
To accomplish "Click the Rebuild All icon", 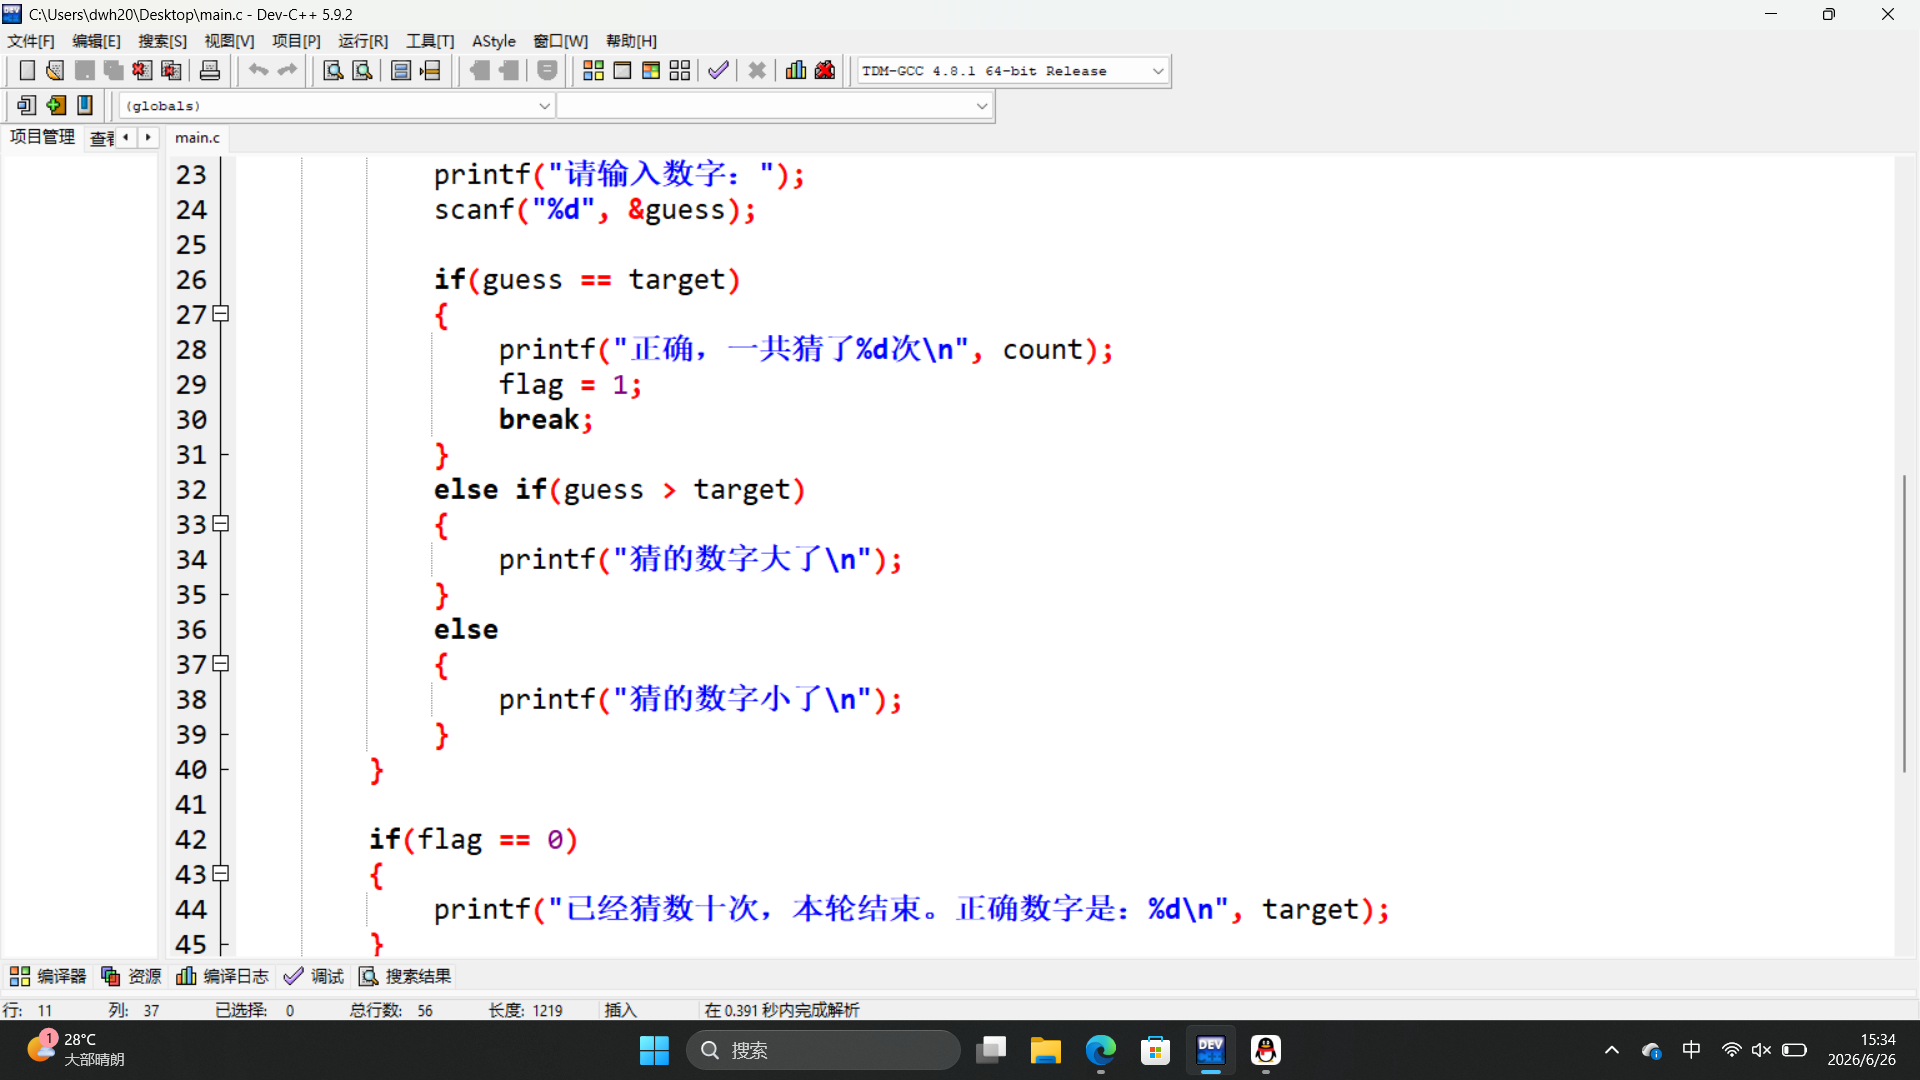I will [680, 71].
